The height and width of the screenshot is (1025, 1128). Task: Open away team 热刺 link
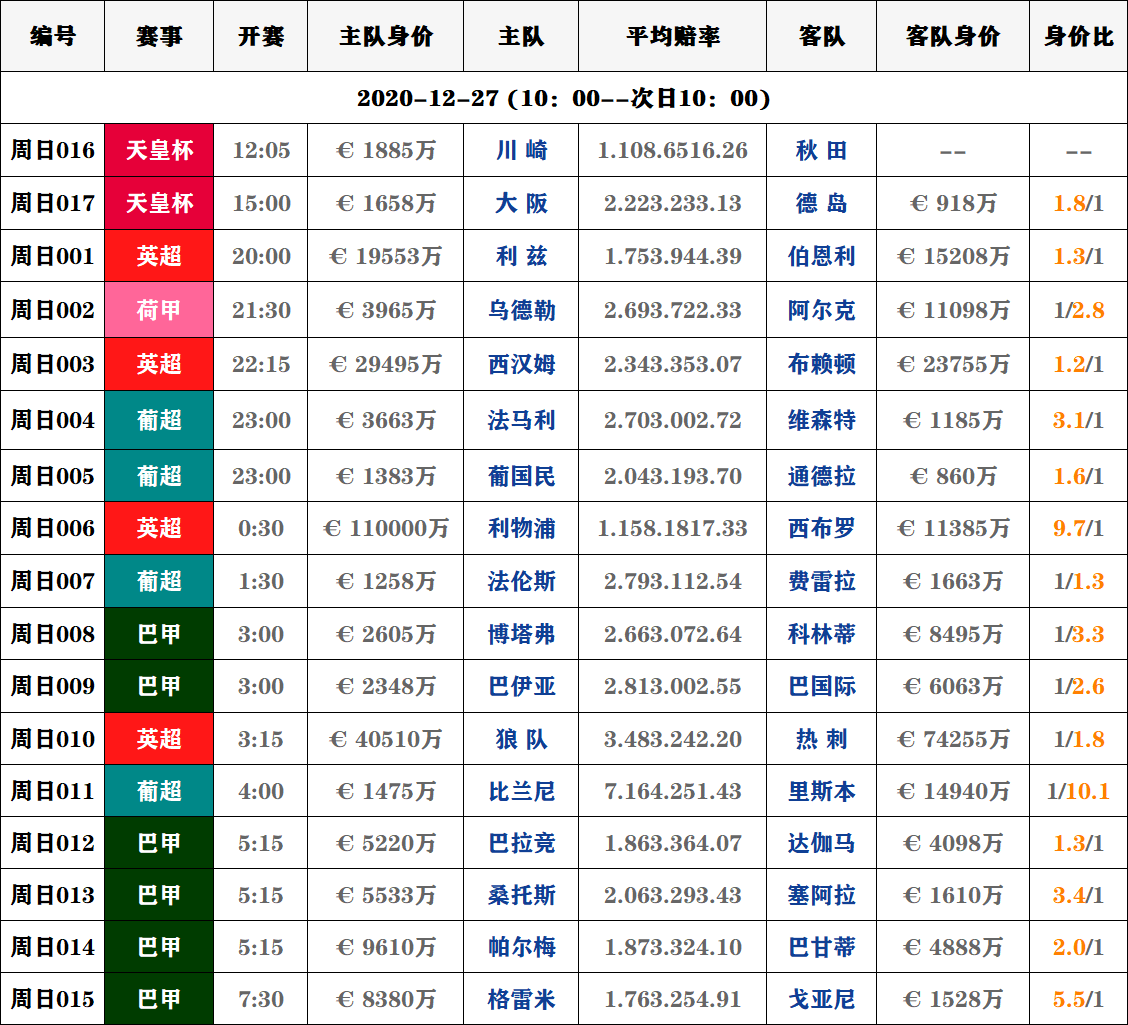(x=821, y=739)
